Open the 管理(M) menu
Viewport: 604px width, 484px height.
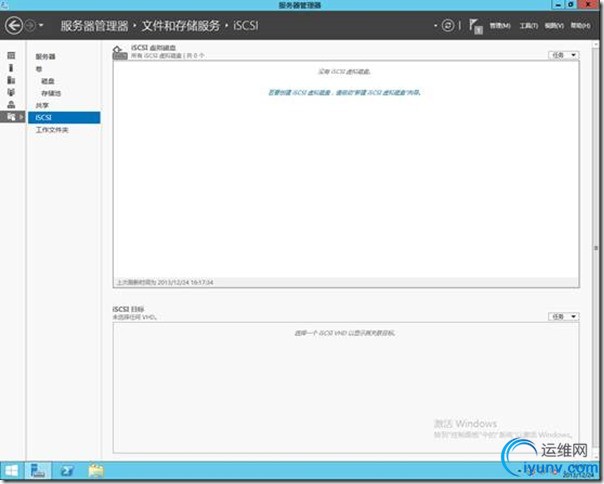coord(500,25)
